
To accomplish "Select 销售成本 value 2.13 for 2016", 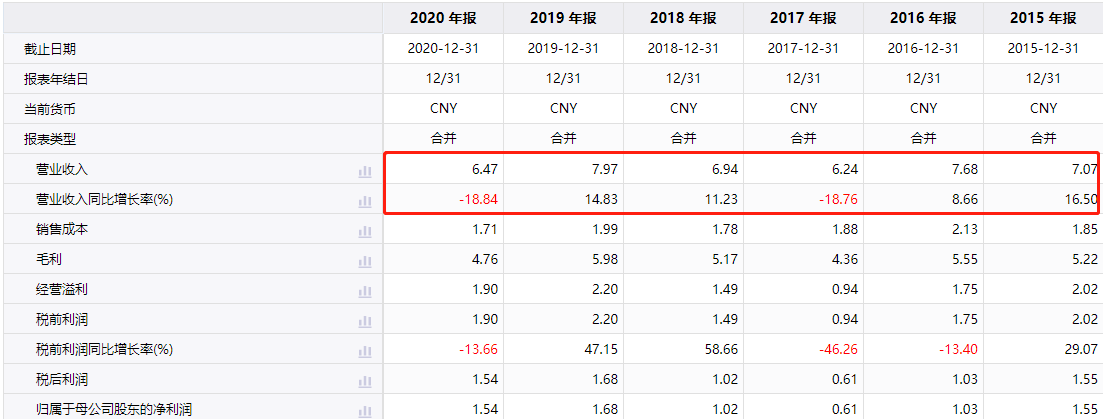I will click(964, 230).
